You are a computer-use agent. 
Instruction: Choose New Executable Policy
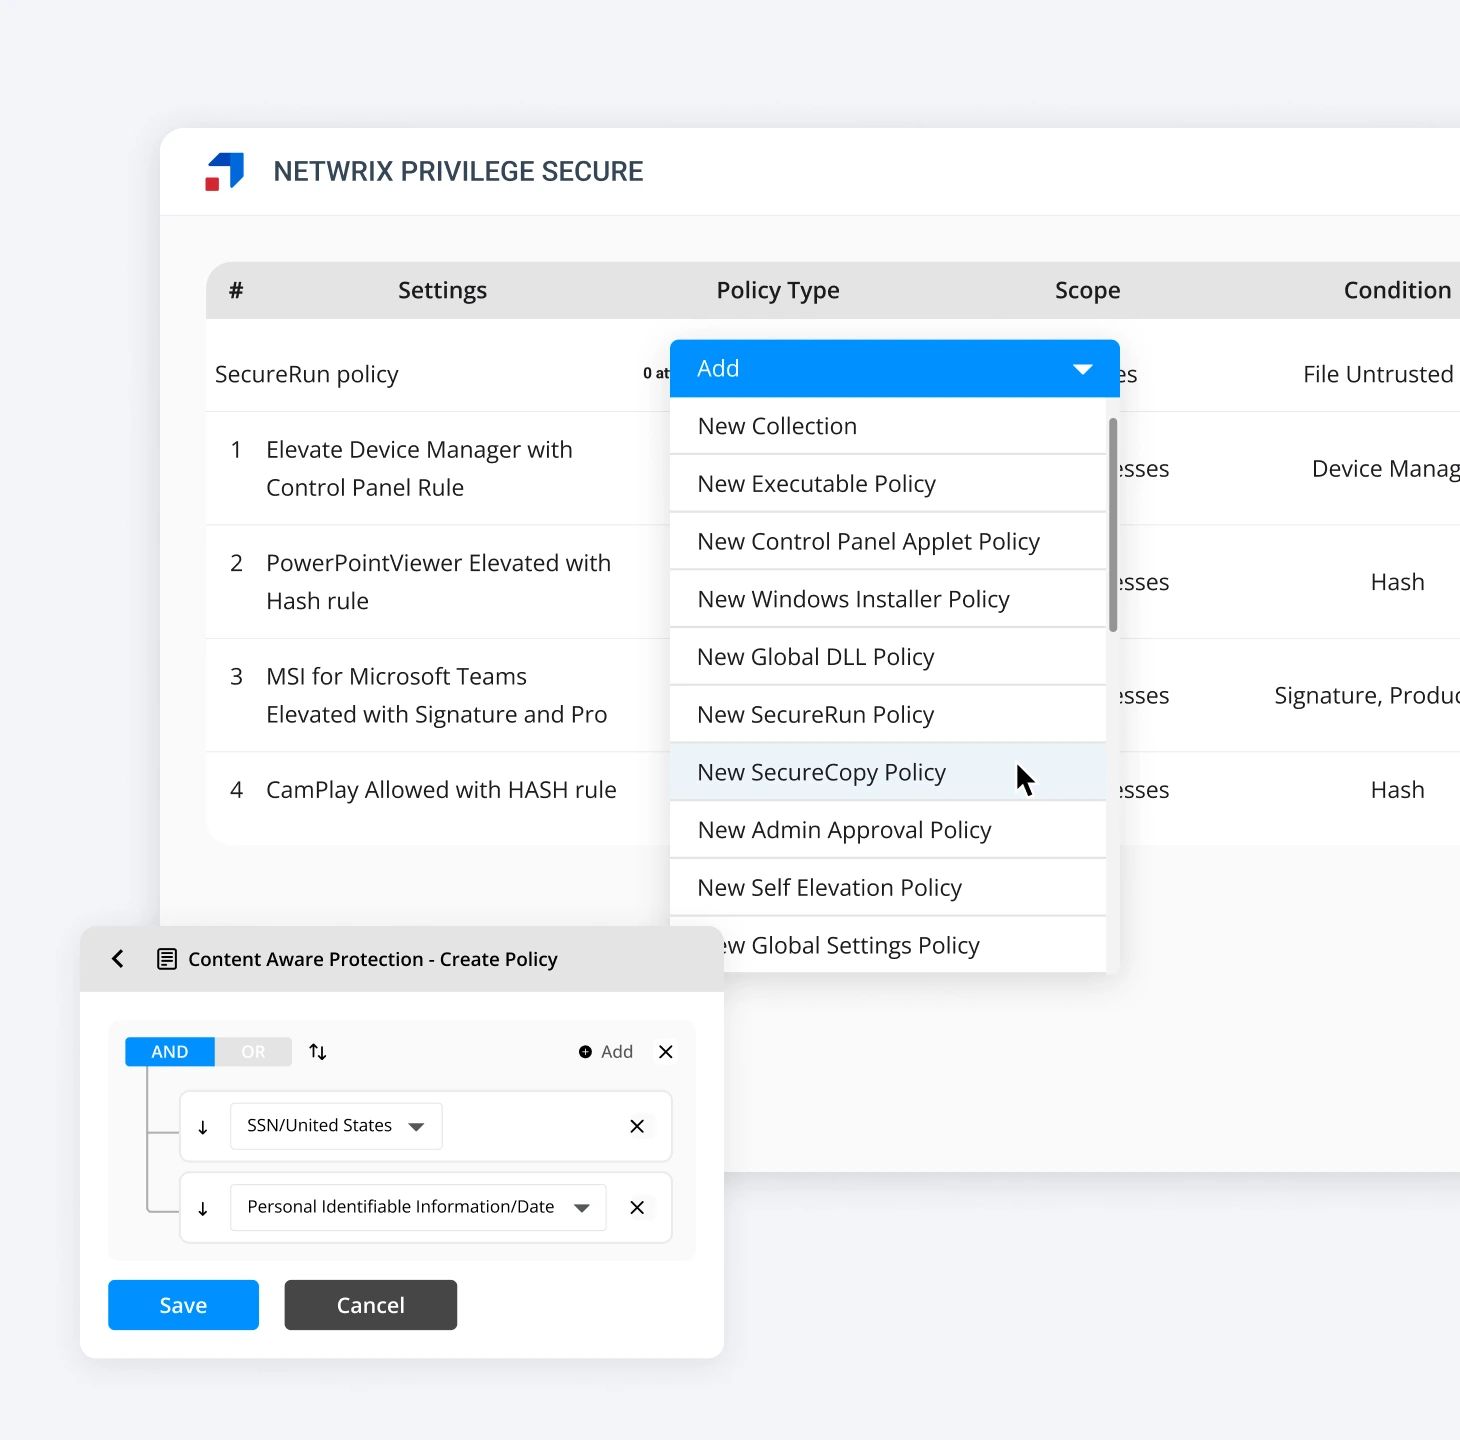coord(888,484)
